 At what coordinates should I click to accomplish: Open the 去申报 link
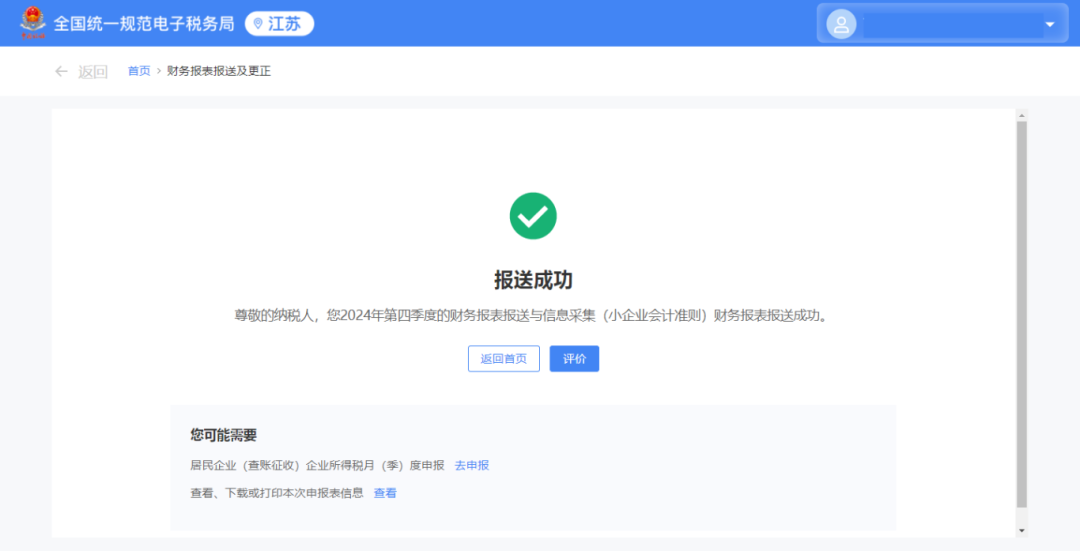coord(472,466)
